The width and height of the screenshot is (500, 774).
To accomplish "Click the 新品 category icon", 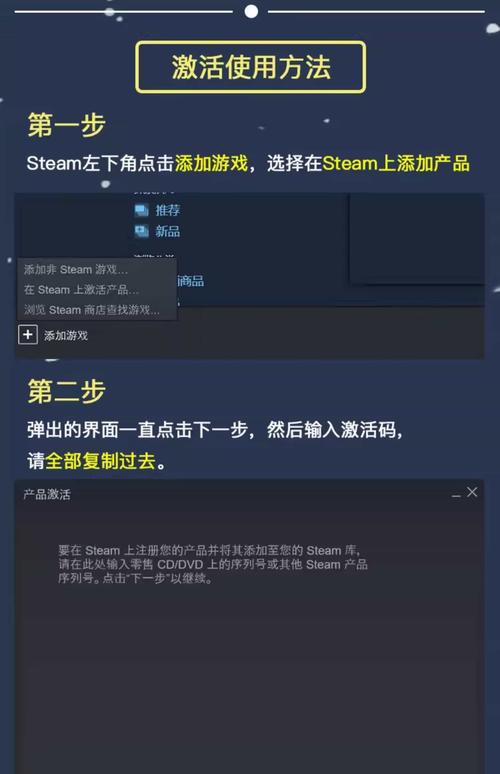I will (x=142, y=231).
